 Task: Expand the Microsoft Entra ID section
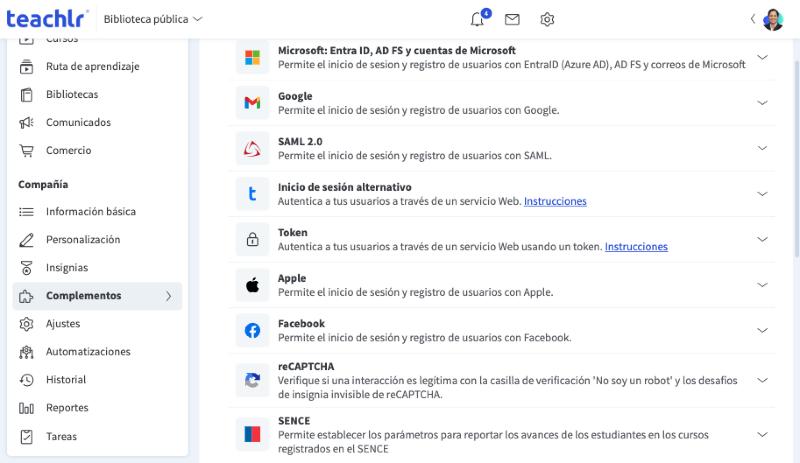pyautogui.click(x=762, y=57)
